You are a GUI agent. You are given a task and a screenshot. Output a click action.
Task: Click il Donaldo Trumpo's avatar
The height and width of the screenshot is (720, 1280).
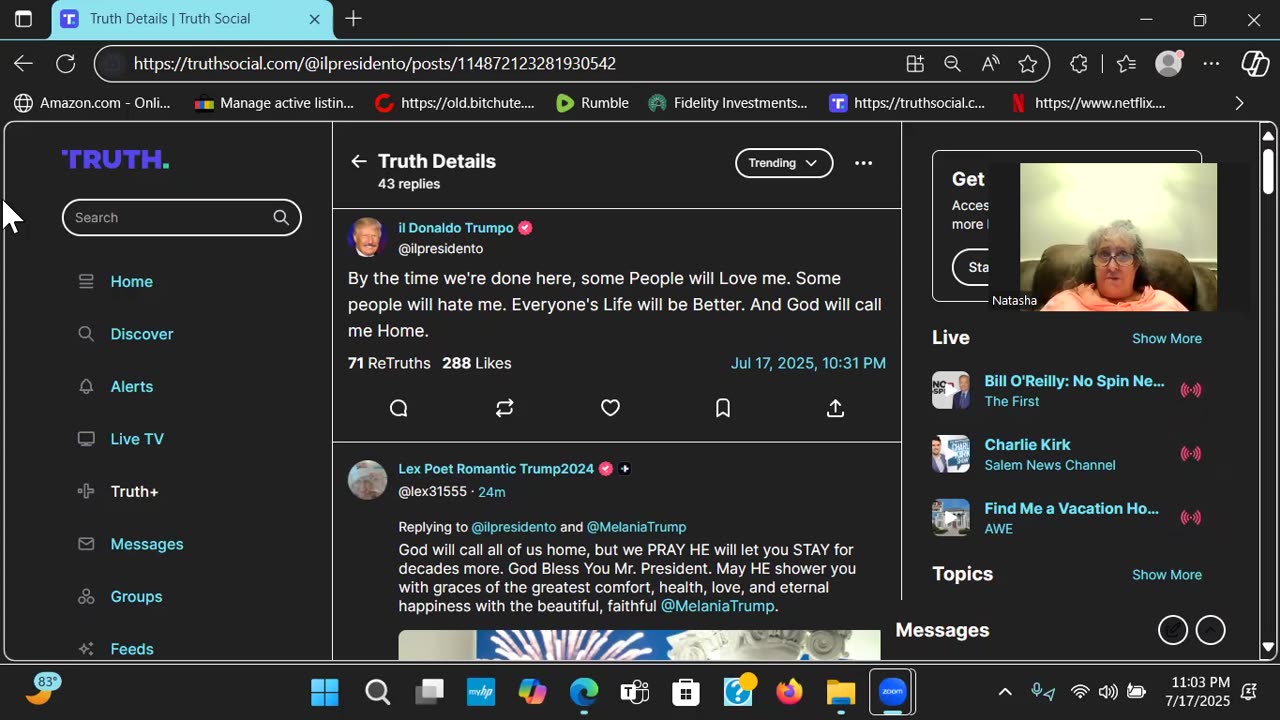(367, 238)
